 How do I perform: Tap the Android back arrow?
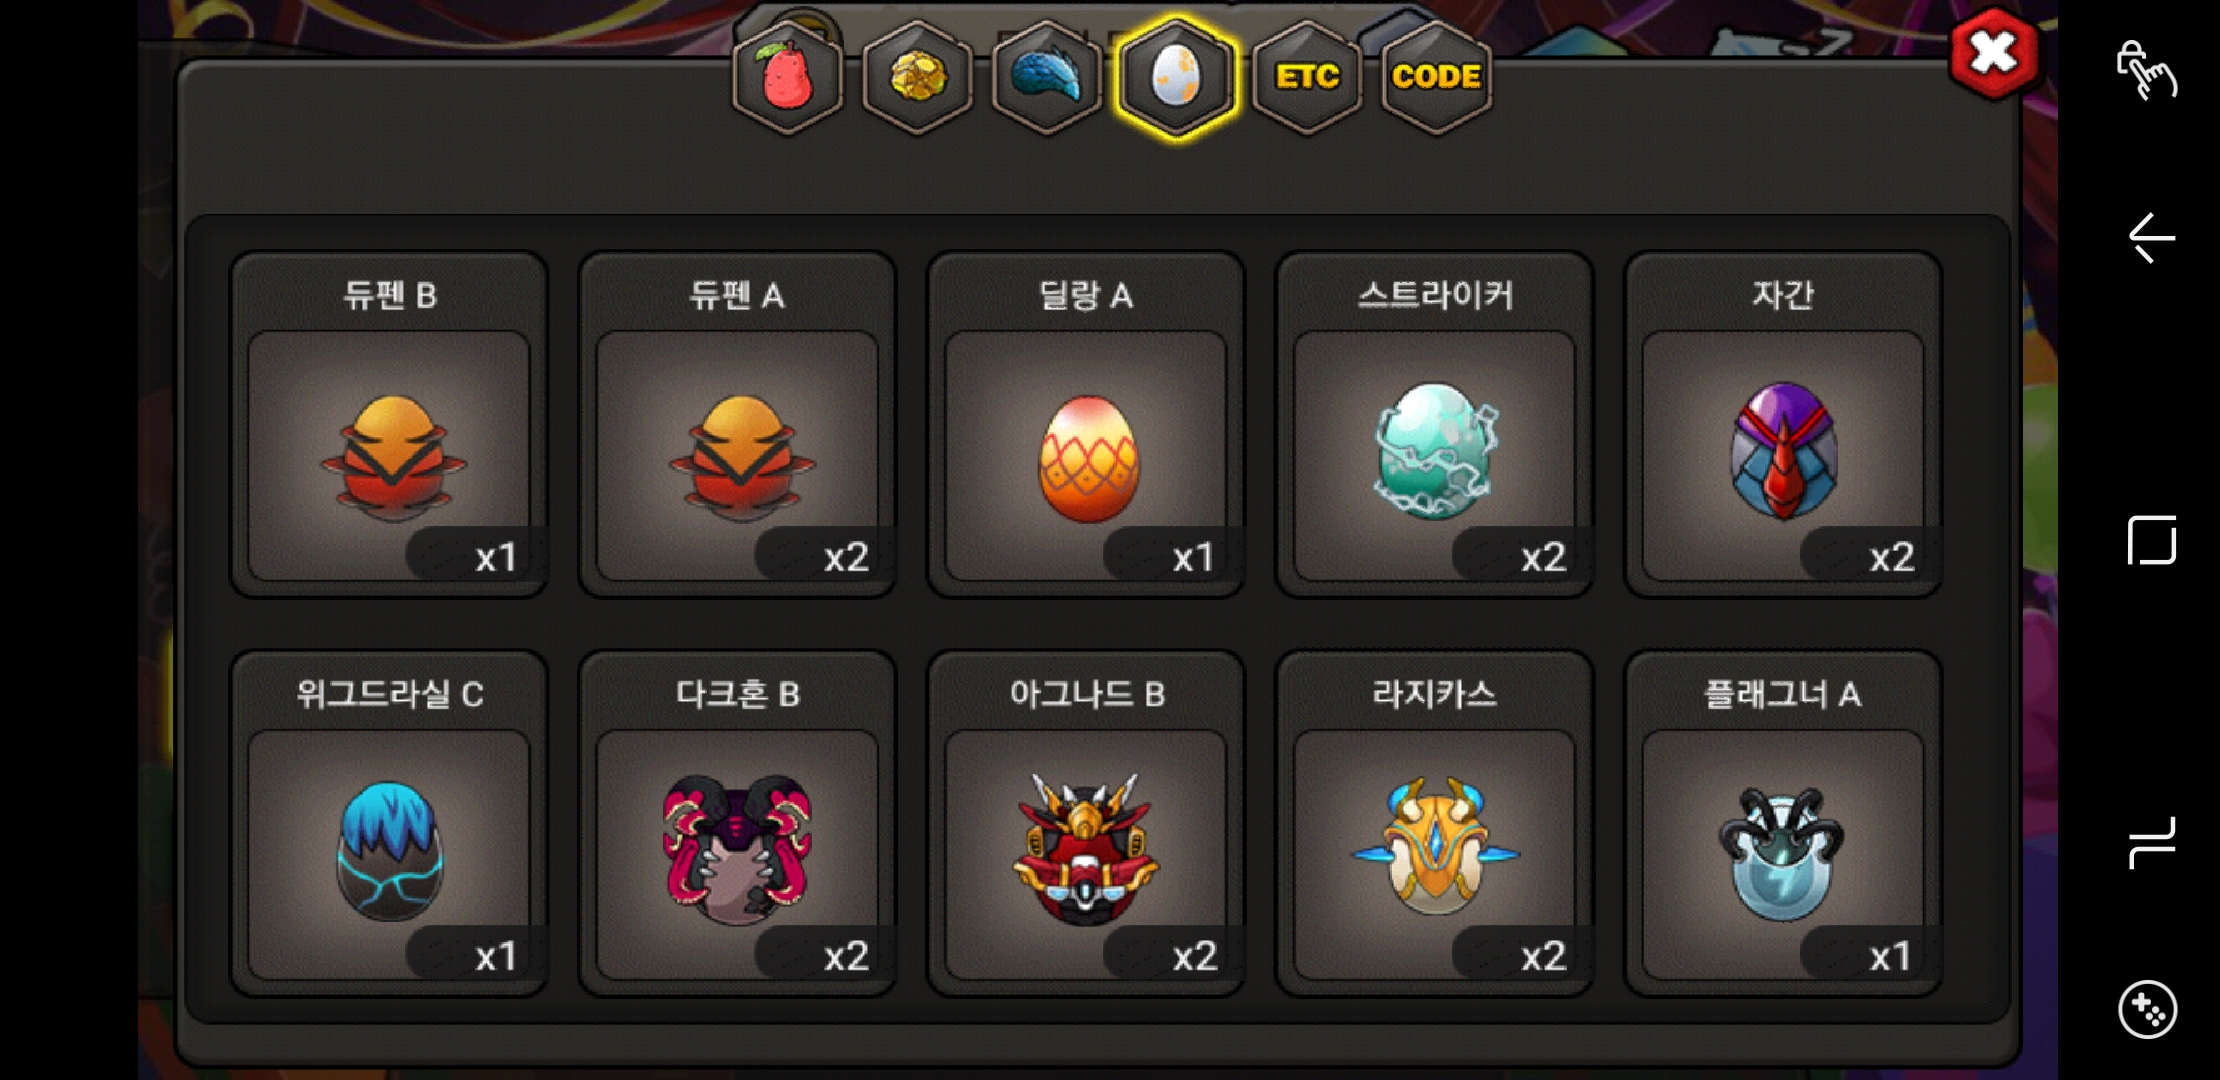[2152, 238]
